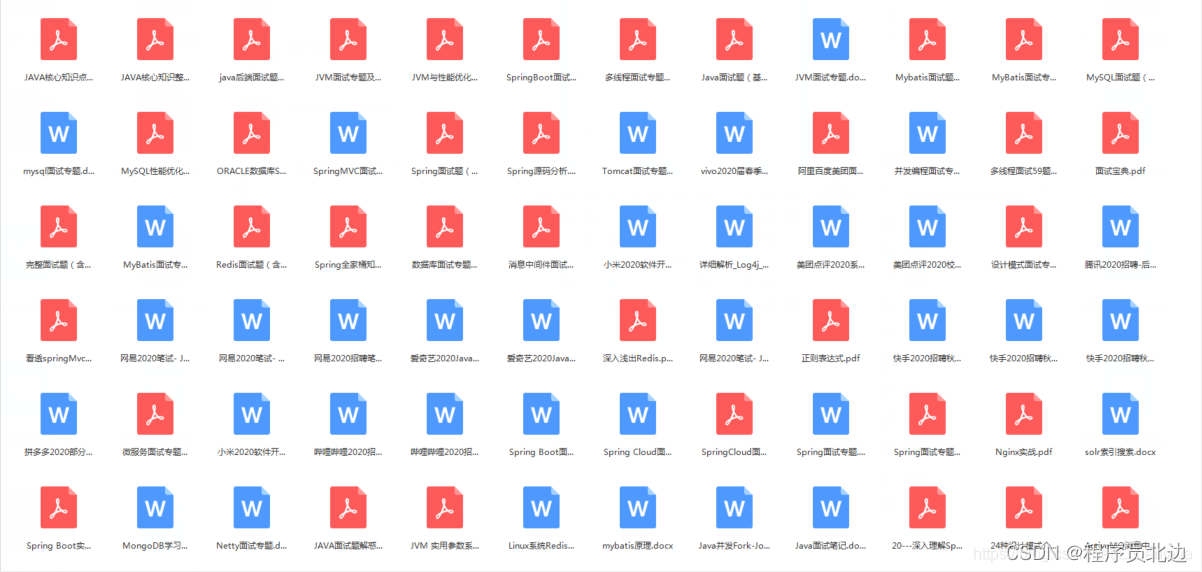1202x572 pixels.
Task: Select the 设计模式面试专 PDF icon
Action: point(1024,227)
